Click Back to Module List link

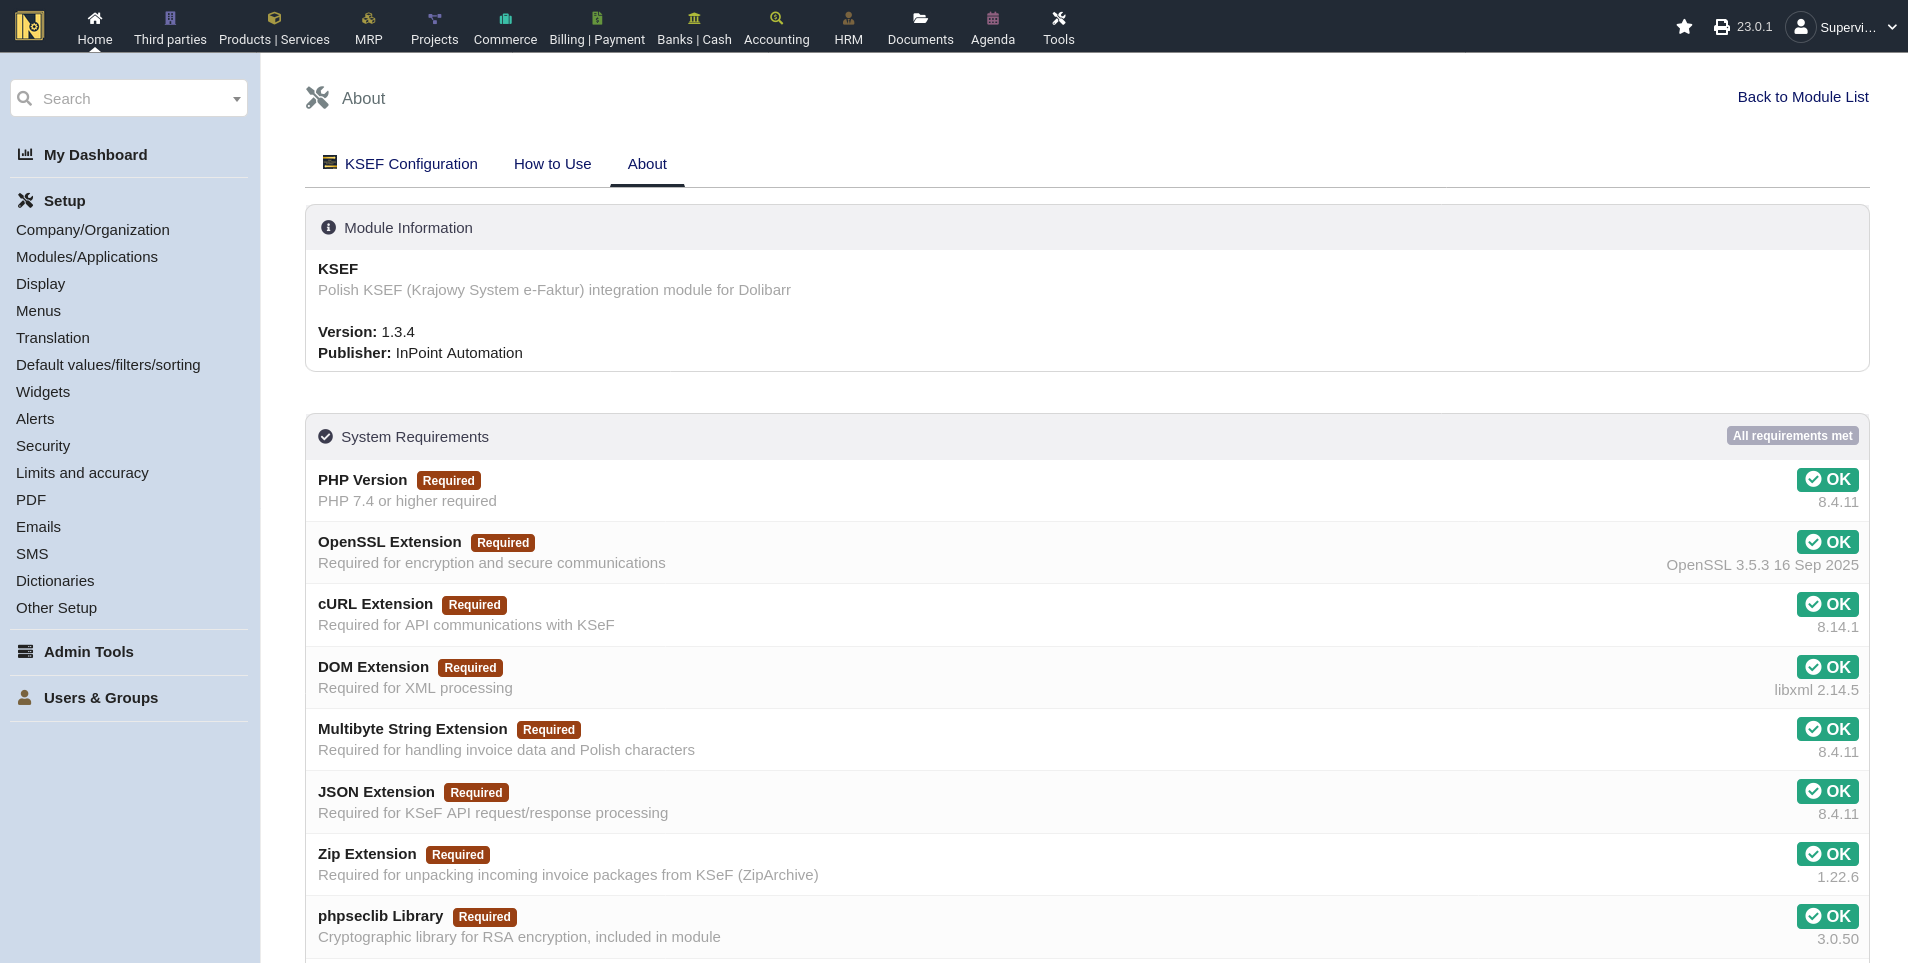coord(1802,97)
